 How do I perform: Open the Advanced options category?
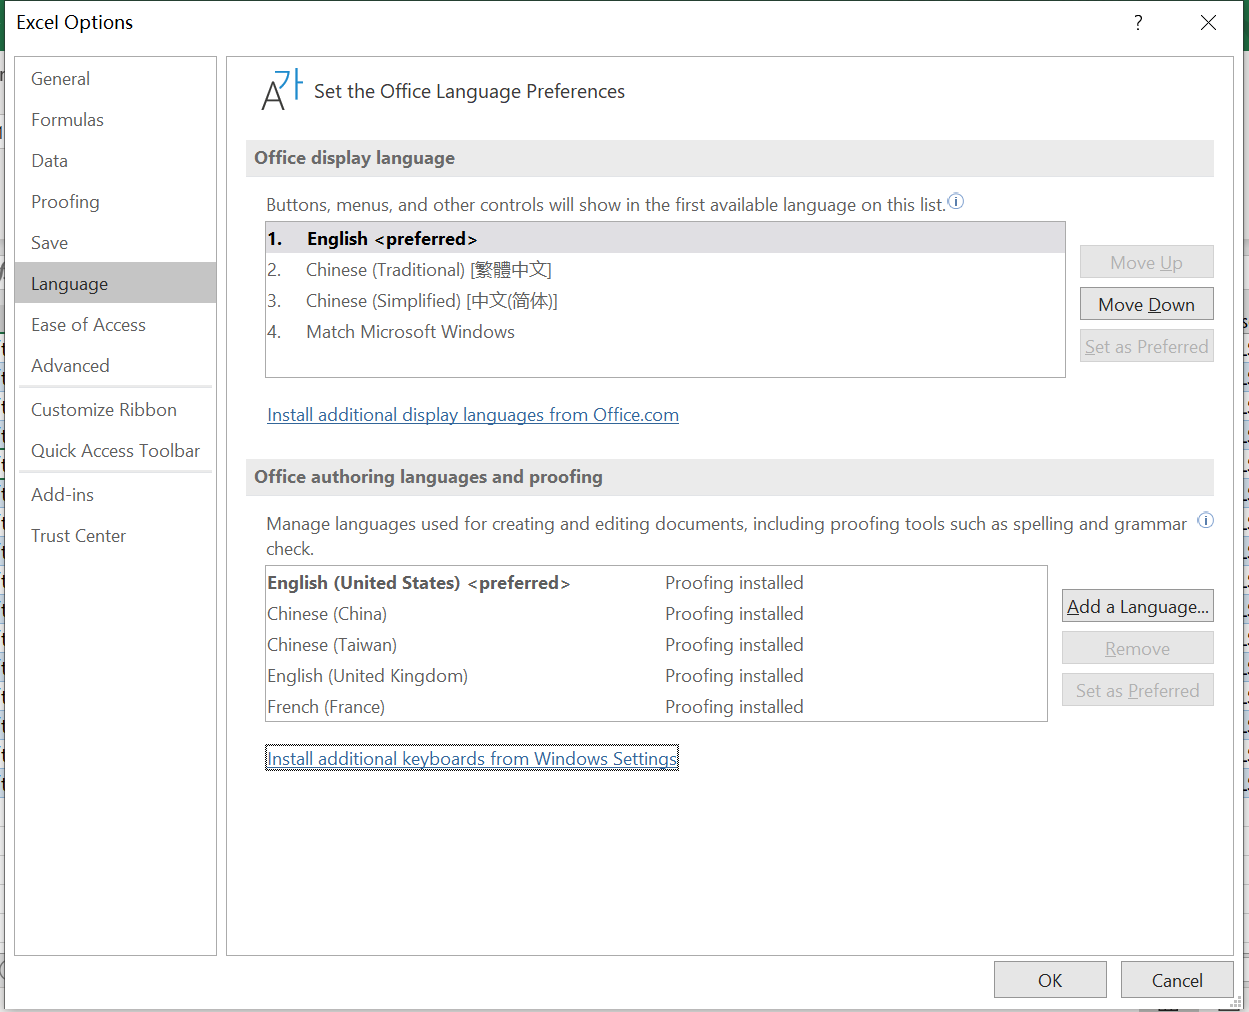(115, 366)
